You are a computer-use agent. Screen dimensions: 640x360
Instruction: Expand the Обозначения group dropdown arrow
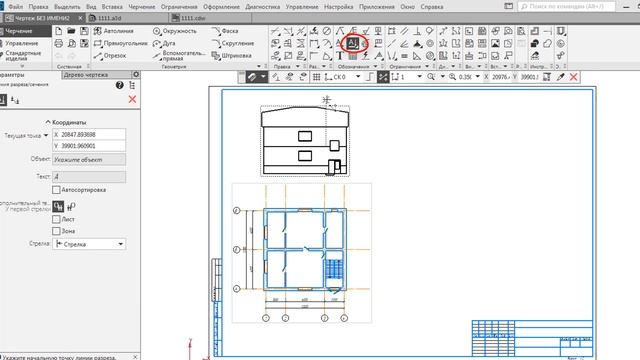pos(375,66)
